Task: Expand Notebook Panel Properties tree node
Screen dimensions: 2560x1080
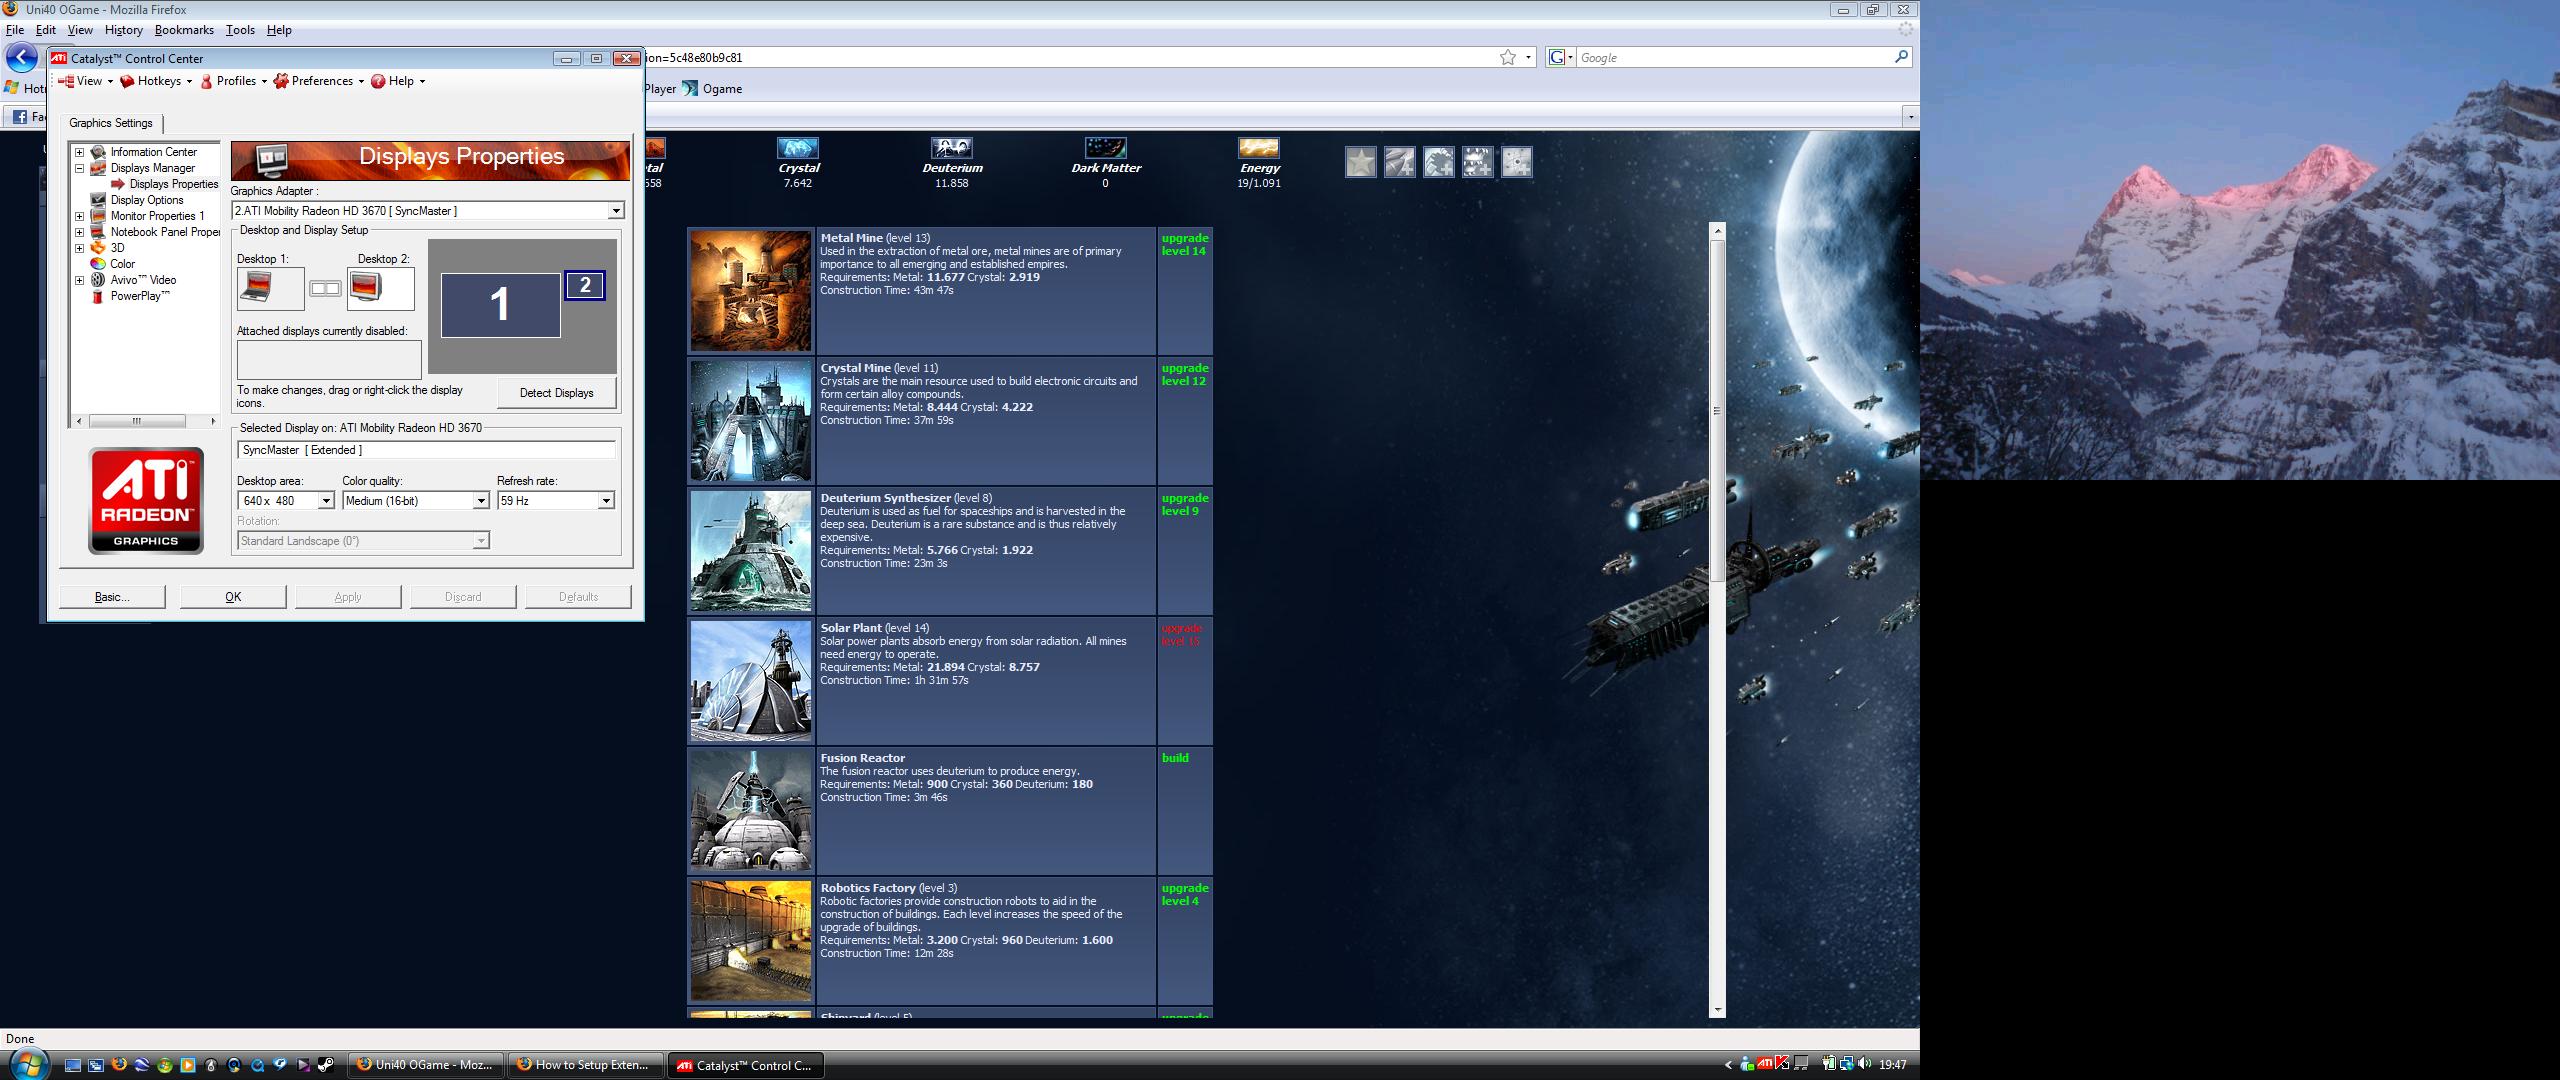Action: [x=80, y=232]
